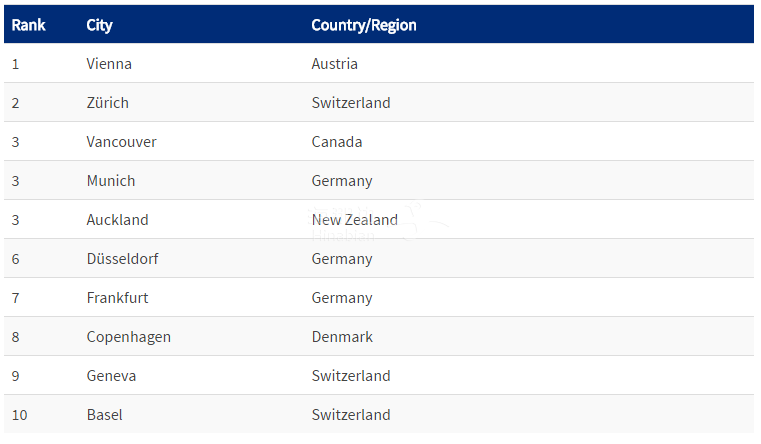Click the Basel city cell
This screenshot has height=444, width=761.
pyautogui.click(x=105, y=415)
